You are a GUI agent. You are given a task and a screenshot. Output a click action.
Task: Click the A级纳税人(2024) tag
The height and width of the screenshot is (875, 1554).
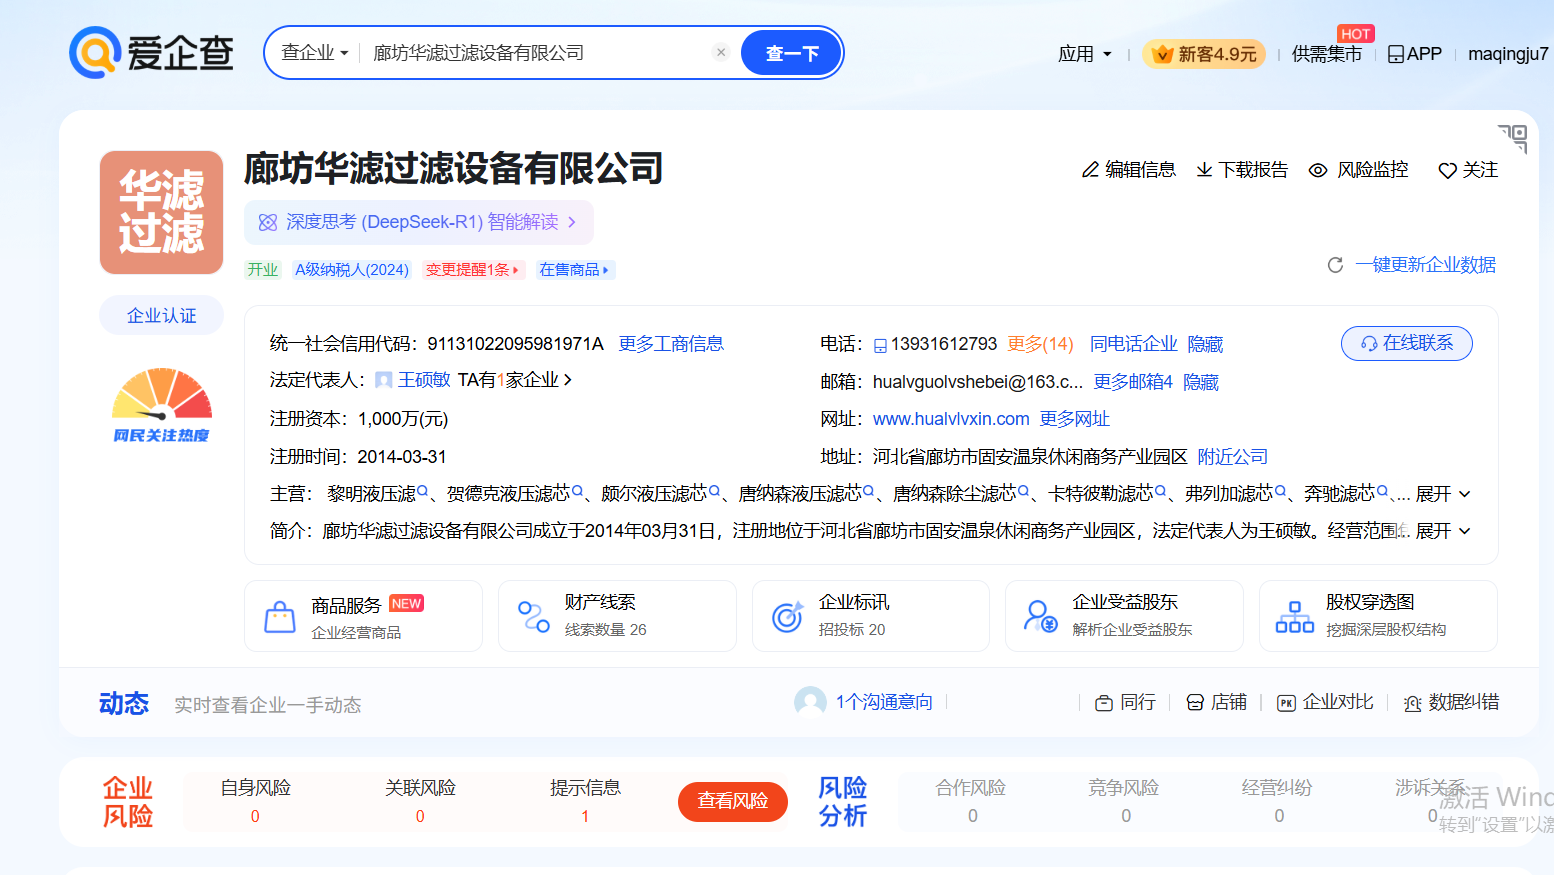[x=352, y=269]
